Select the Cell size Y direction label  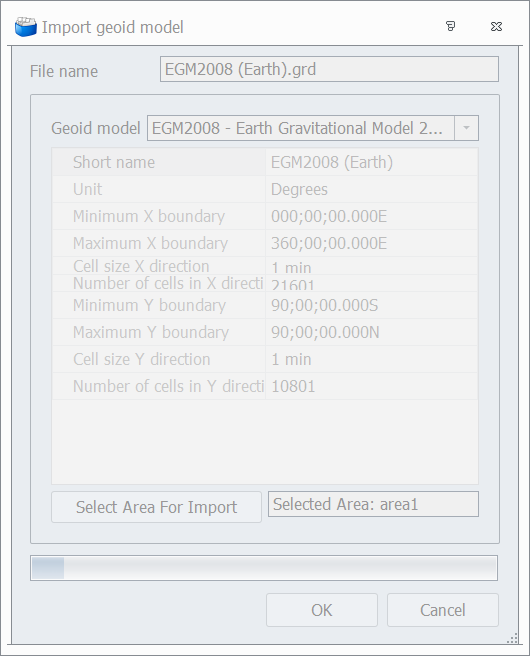pos(141,359)
